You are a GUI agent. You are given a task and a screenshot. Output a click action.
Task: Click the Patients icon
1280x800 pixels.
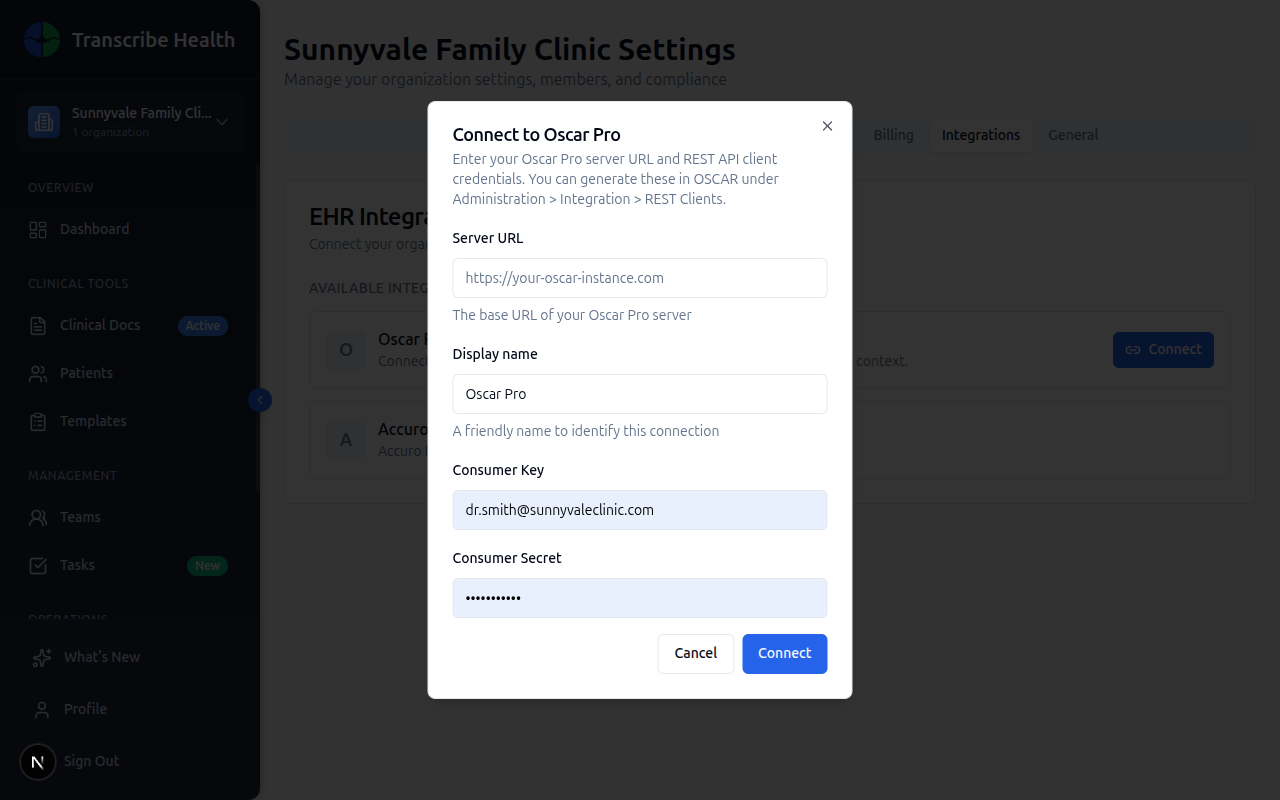(x=38, y=373)
